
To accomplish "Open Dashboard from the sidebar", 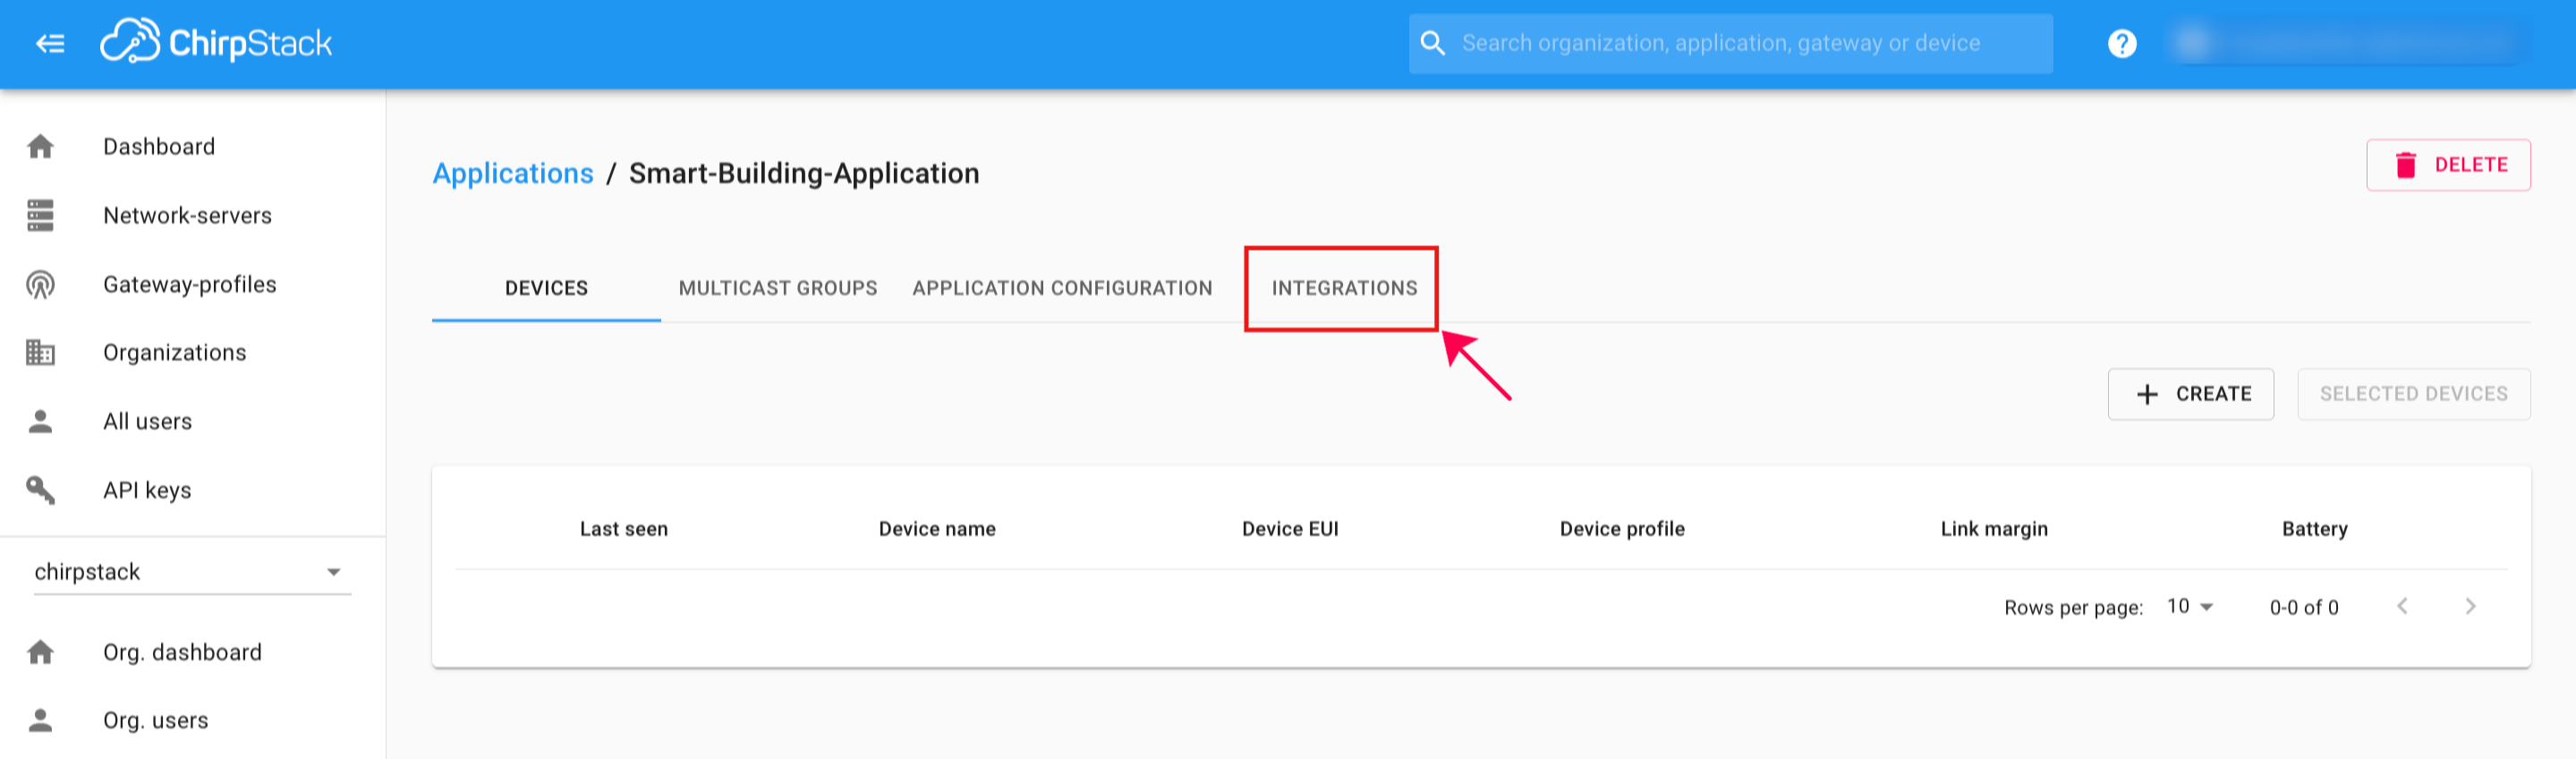I will [158, 147].
